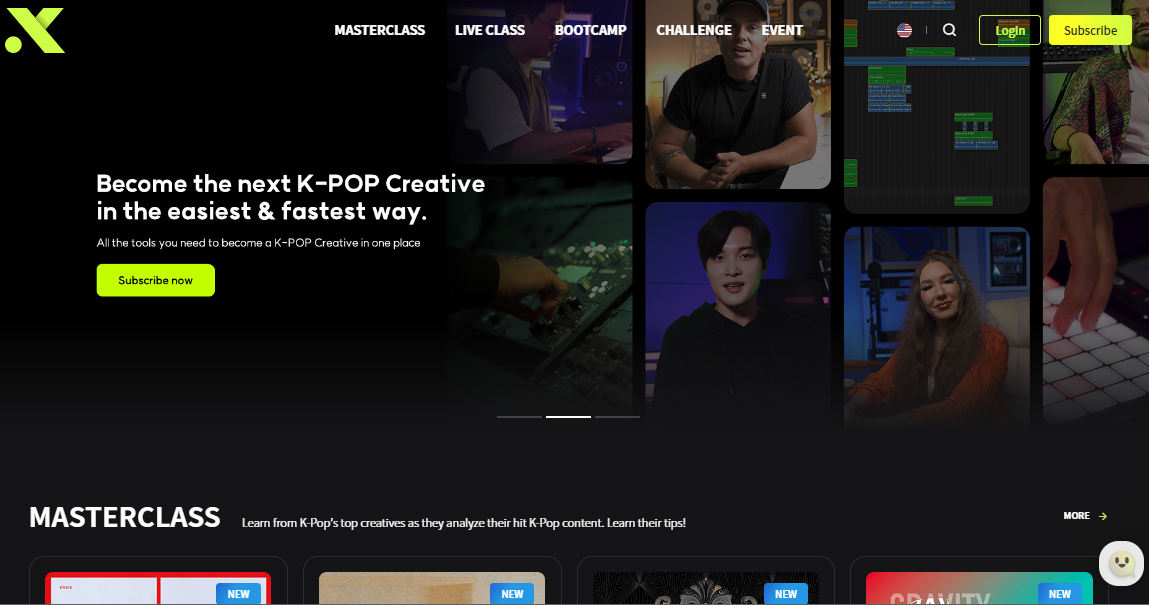Jump to the first carousel slide indicator
The image size is (1149, 605).
(519, 416)
